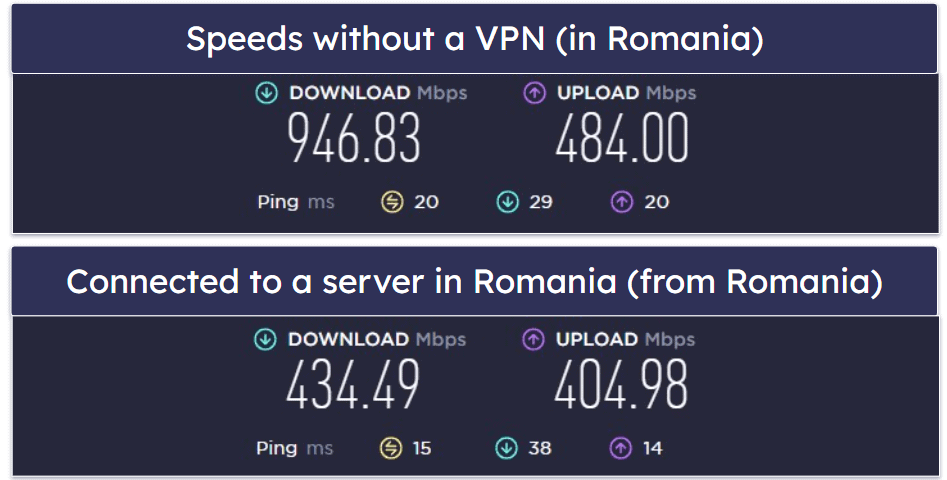Click the 434.49 download speed value
Screen dimensions: 947x480
pos(353,386)
